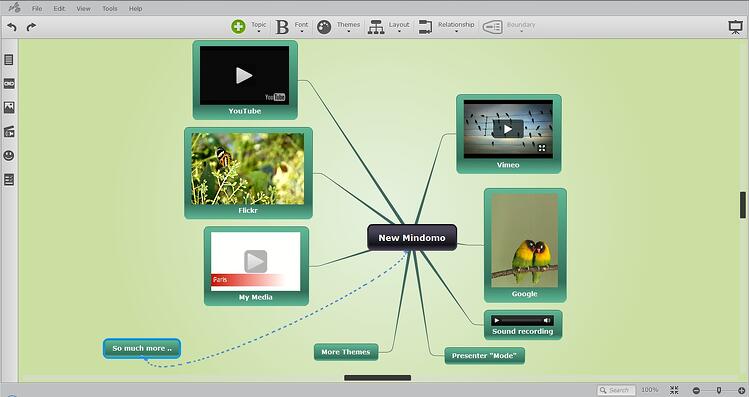Open the task list icon in sidebar

click(x=9, y=180)
